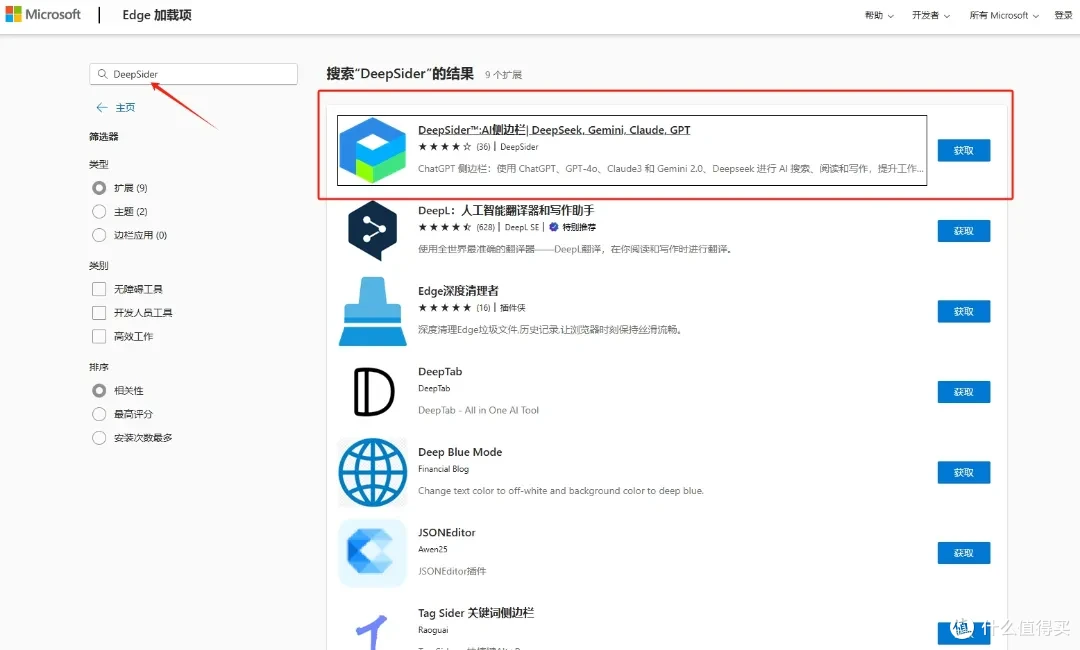This screenshot has height=650, width=1080.
Task: Check the 开发人员工具 category
Action: pos(99,313)
